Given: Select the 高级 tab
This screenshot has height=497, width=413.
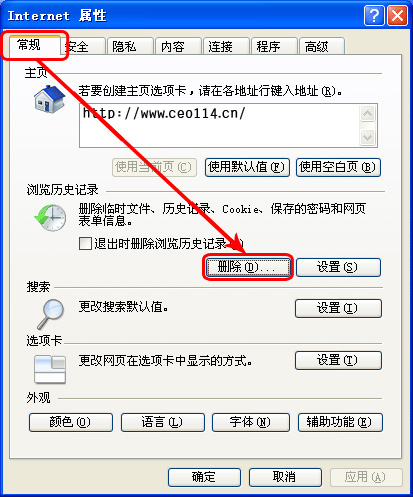Looking at the screenshot, I should click(322, 46).
